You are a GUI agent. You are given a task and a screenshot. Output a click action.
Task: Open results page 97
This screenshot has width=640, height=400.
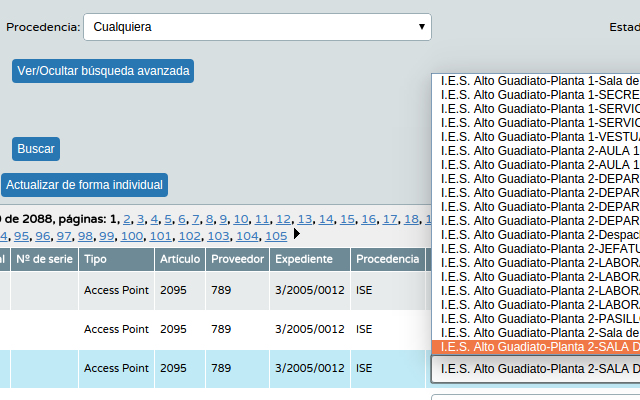pos(64,236)
